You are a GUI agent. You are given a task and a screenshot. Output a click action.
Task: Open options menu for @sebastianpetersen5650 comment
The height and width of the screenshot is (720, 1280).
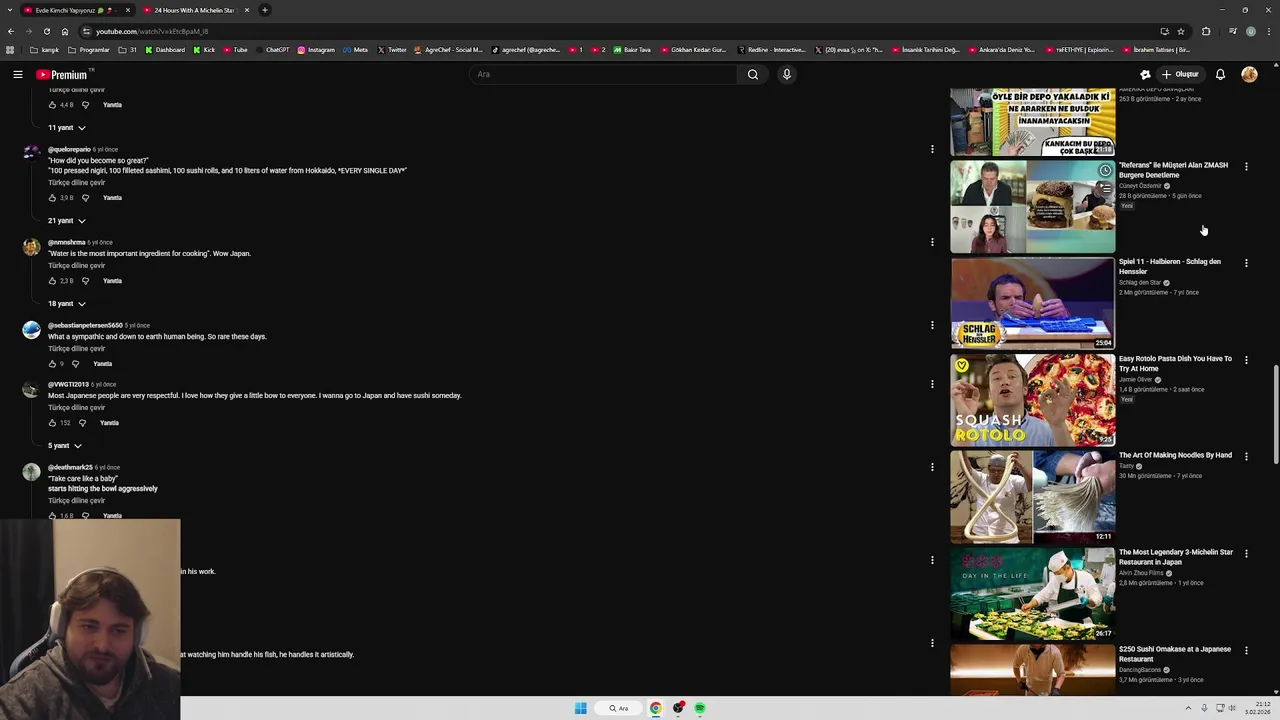932,325
